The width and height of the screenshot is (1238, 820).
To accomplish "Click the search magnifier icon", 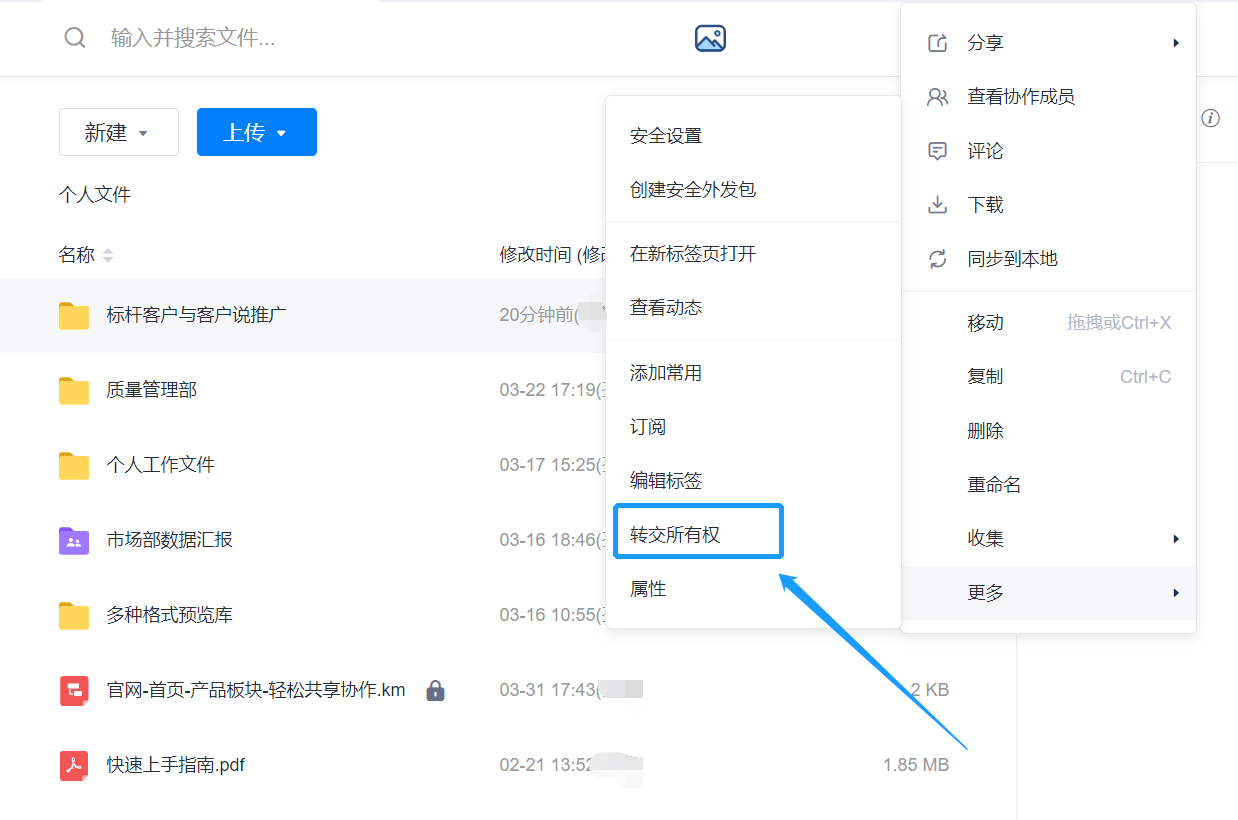I will (x=75, y=38).
